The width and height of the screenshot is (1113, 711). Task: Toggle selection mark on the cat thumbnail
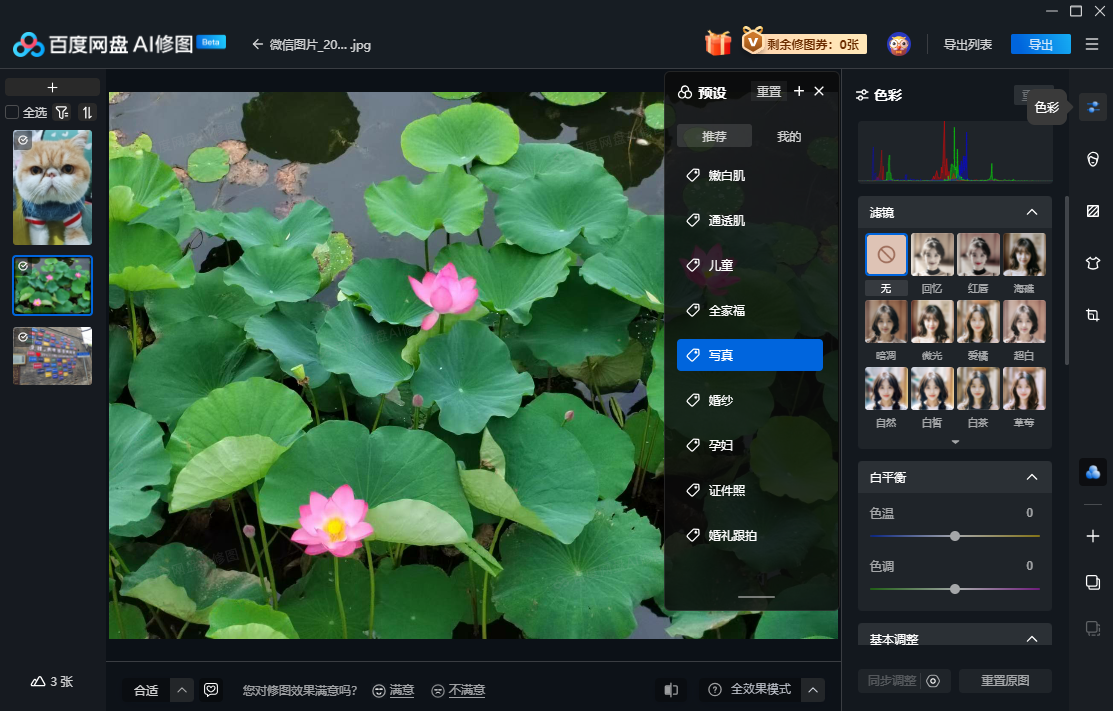(23, 141)
